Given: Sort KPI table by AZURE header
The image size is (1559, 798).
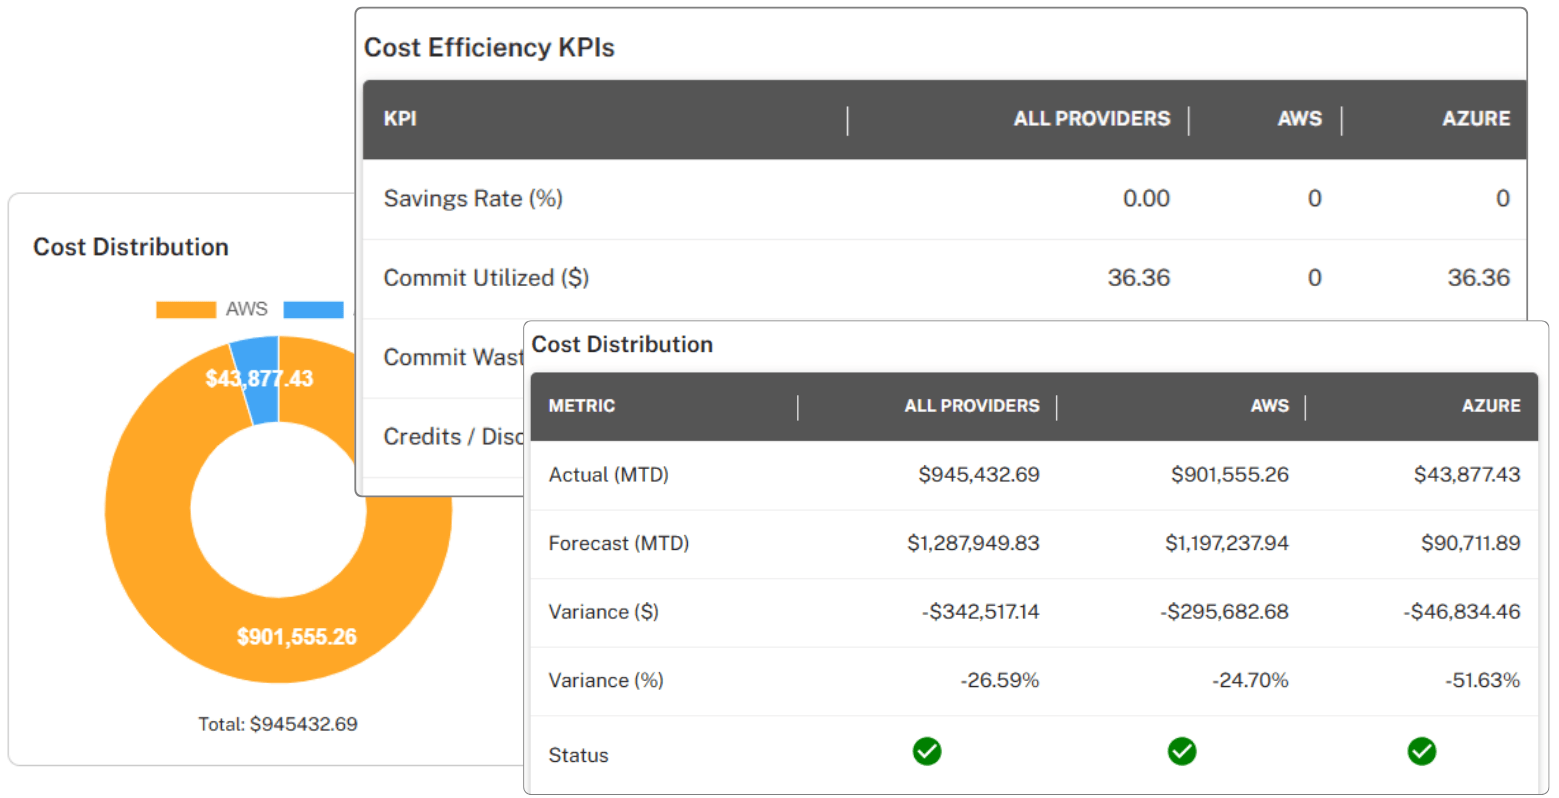Looking at the screenshot, I should coord(1476,118).
